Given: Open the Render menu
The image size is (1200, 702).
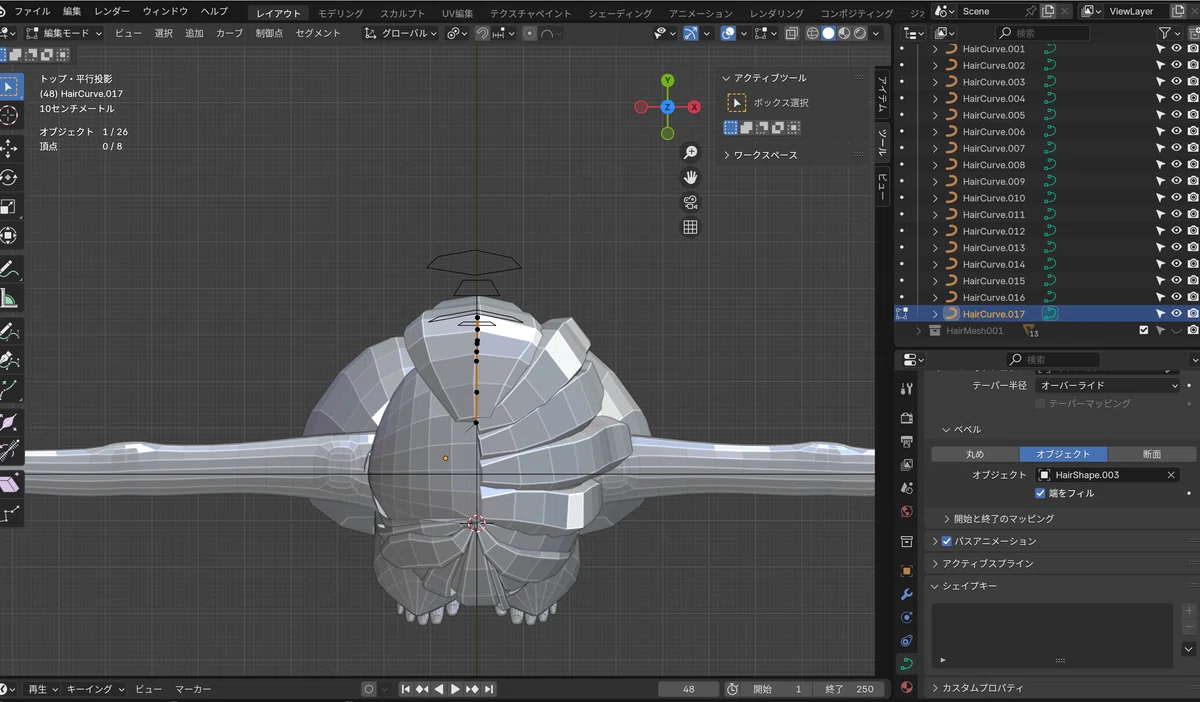Looking at the screenshot, I should (x=111, y=11).
